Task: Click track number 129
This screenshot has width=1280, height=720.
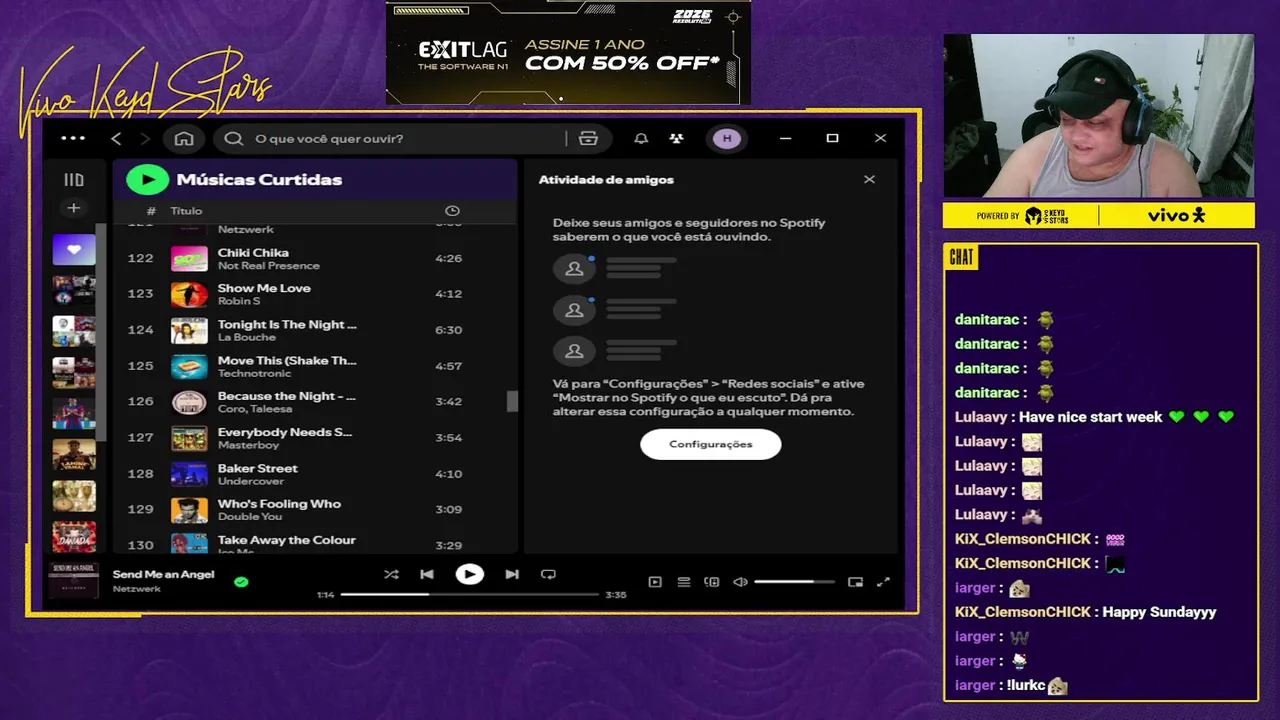Action: 140,509
